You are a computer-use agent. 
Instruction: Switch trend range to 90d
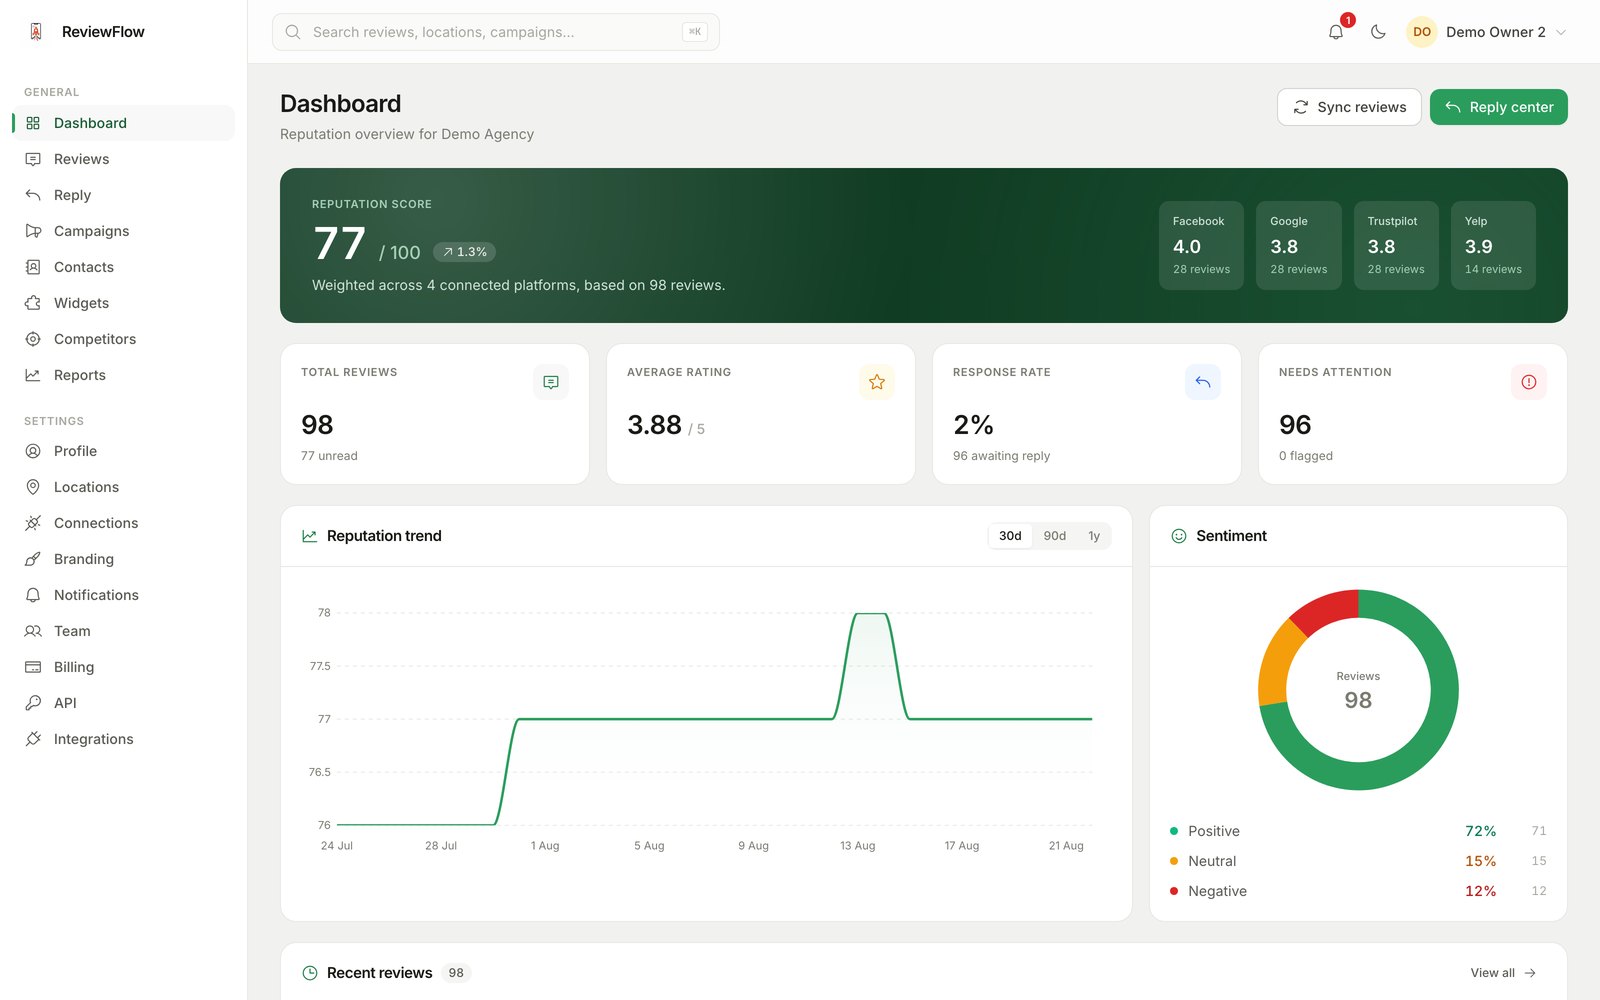(x=1055, y=536)
